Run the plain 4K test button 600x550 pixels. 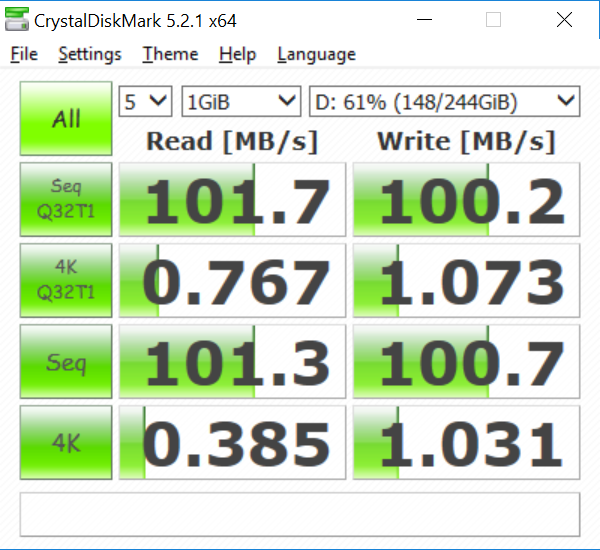pyautogui.click(x=66, y=443)
